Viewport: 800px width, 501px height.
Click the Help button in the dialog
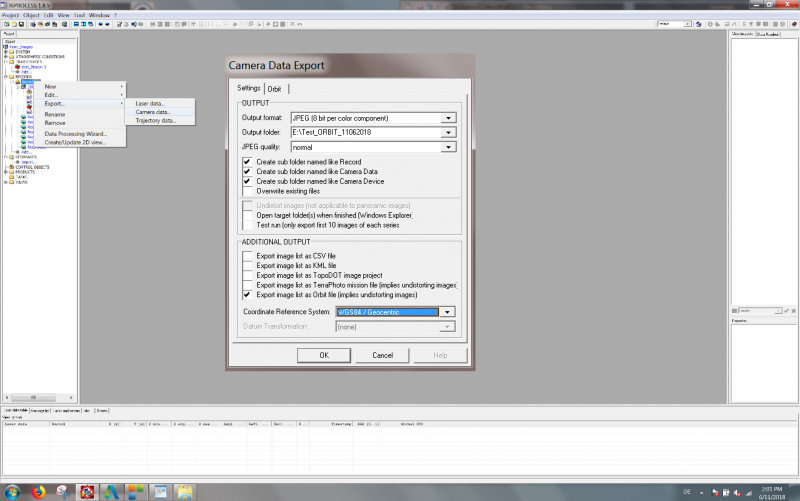[x=440, y=355]
